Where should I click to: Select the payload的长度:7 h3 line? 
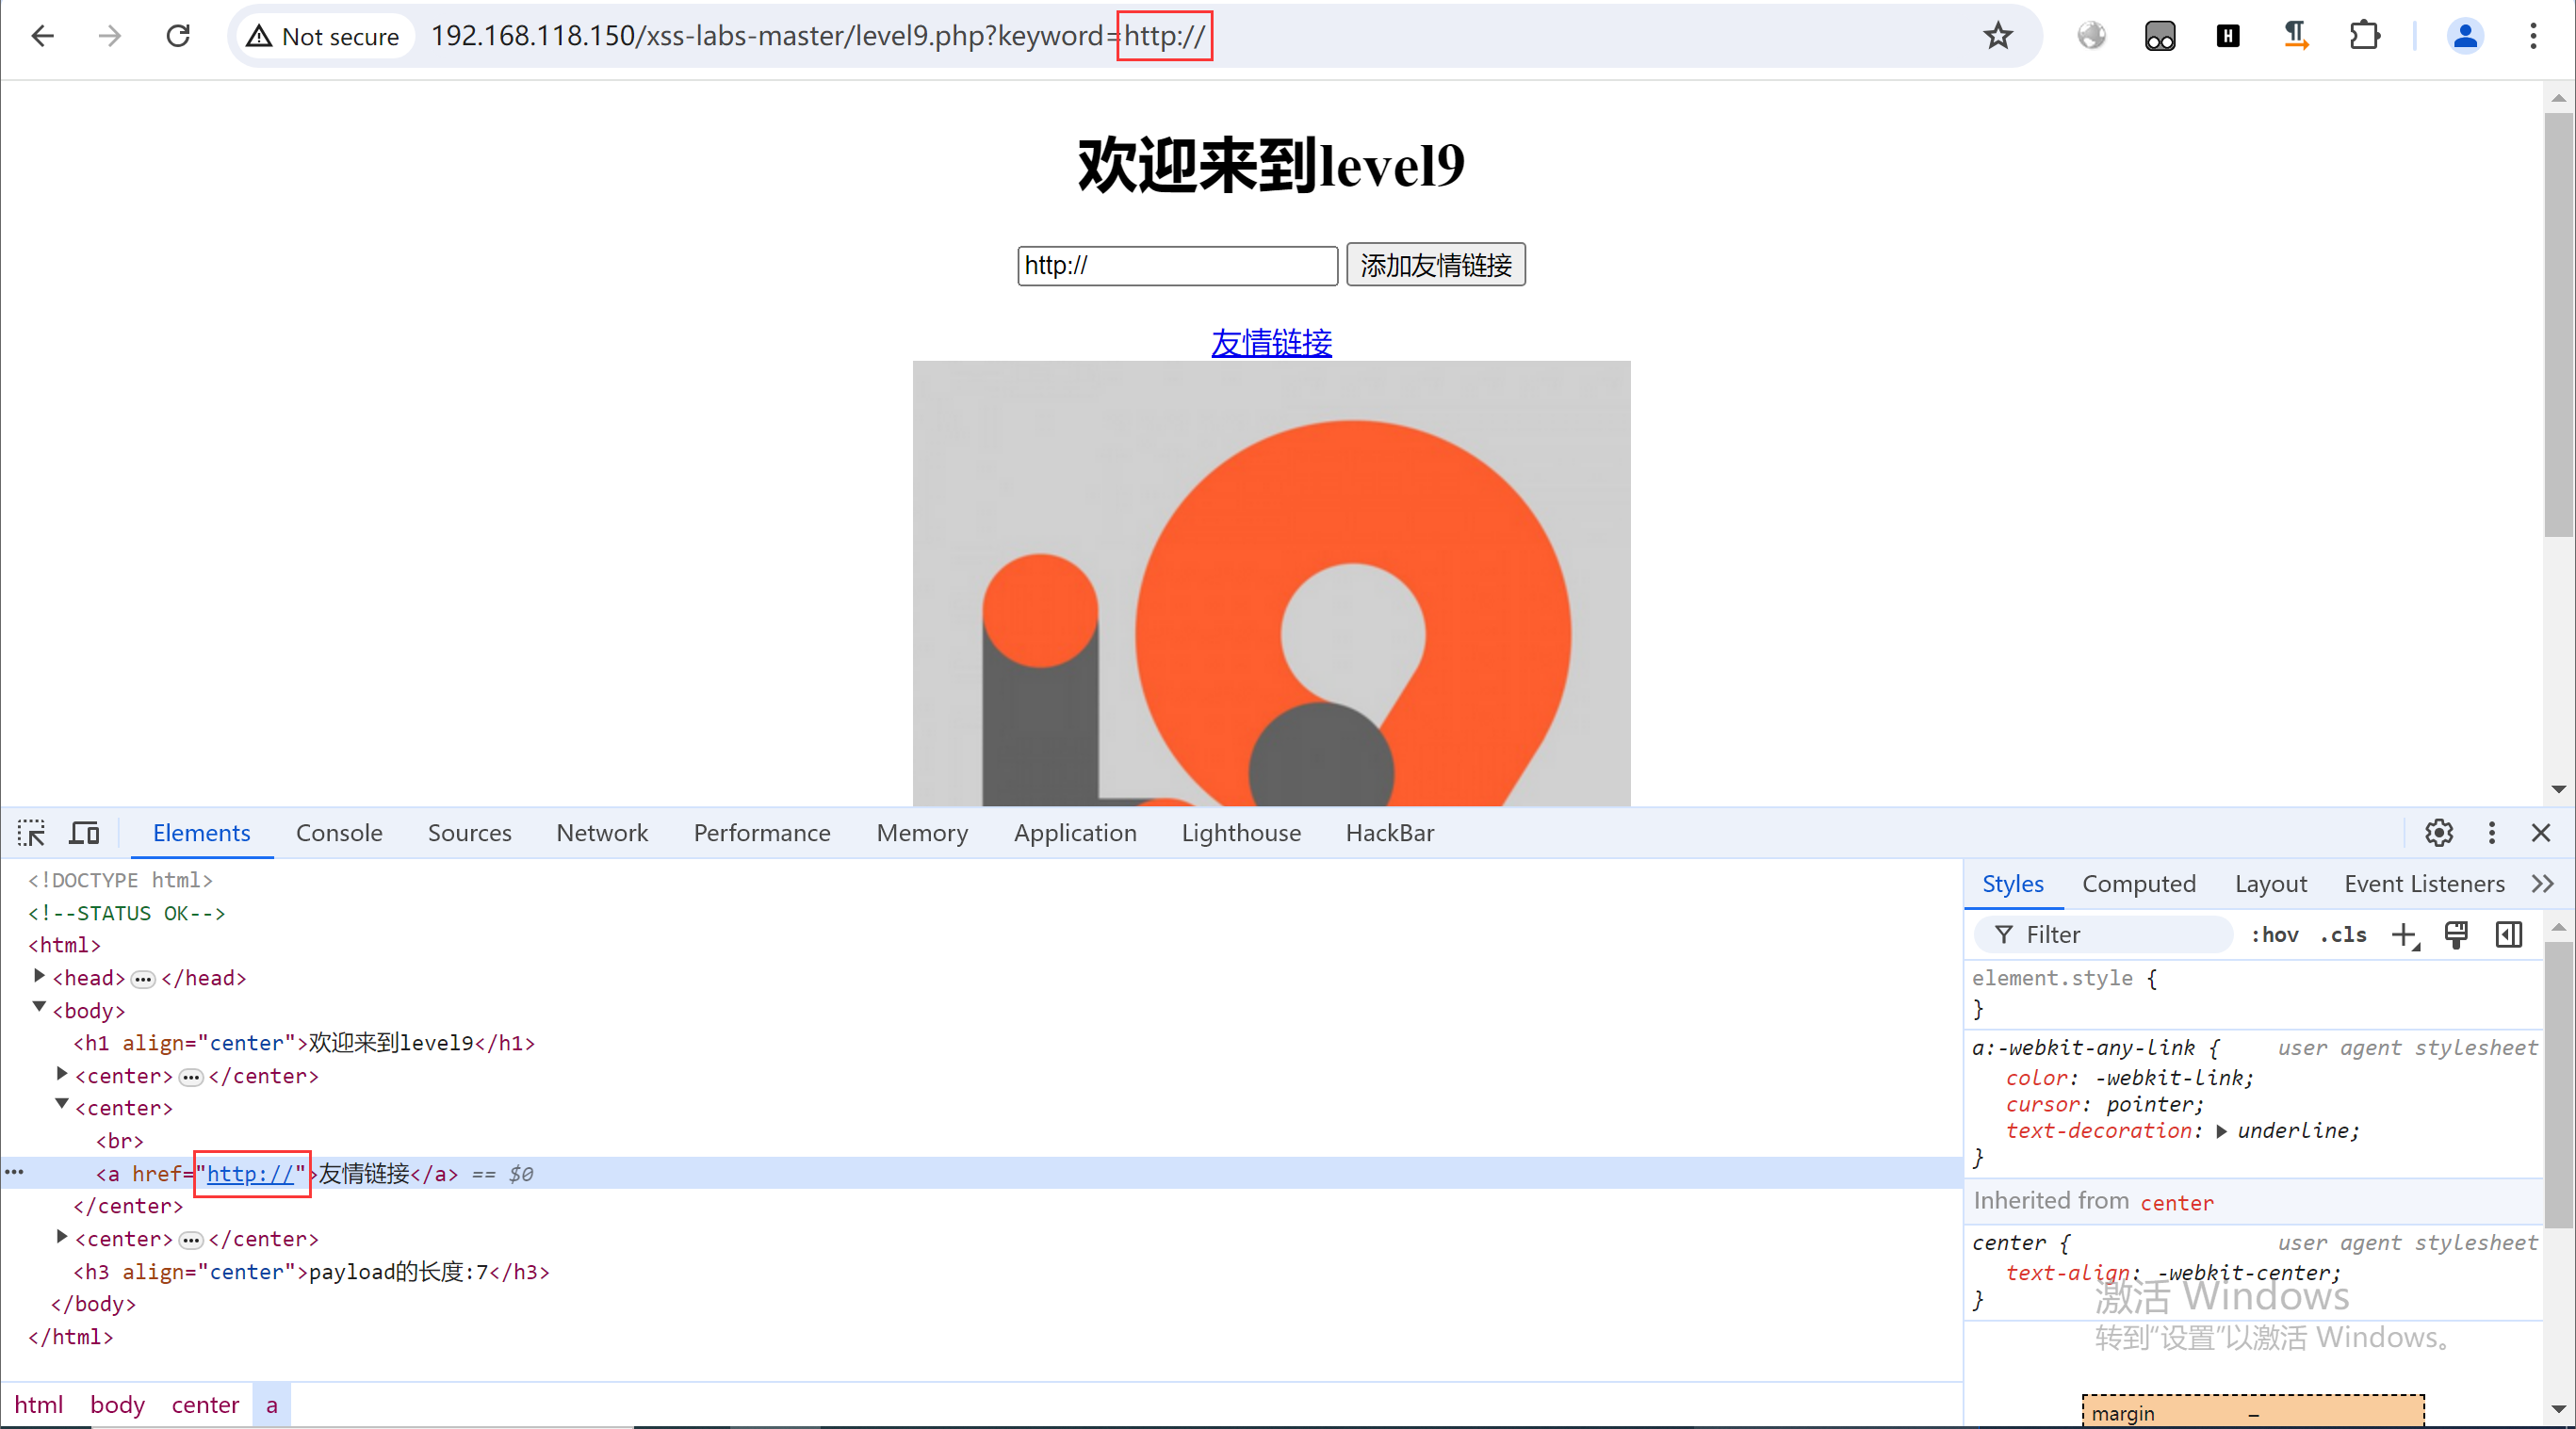tap(311, 1272)
